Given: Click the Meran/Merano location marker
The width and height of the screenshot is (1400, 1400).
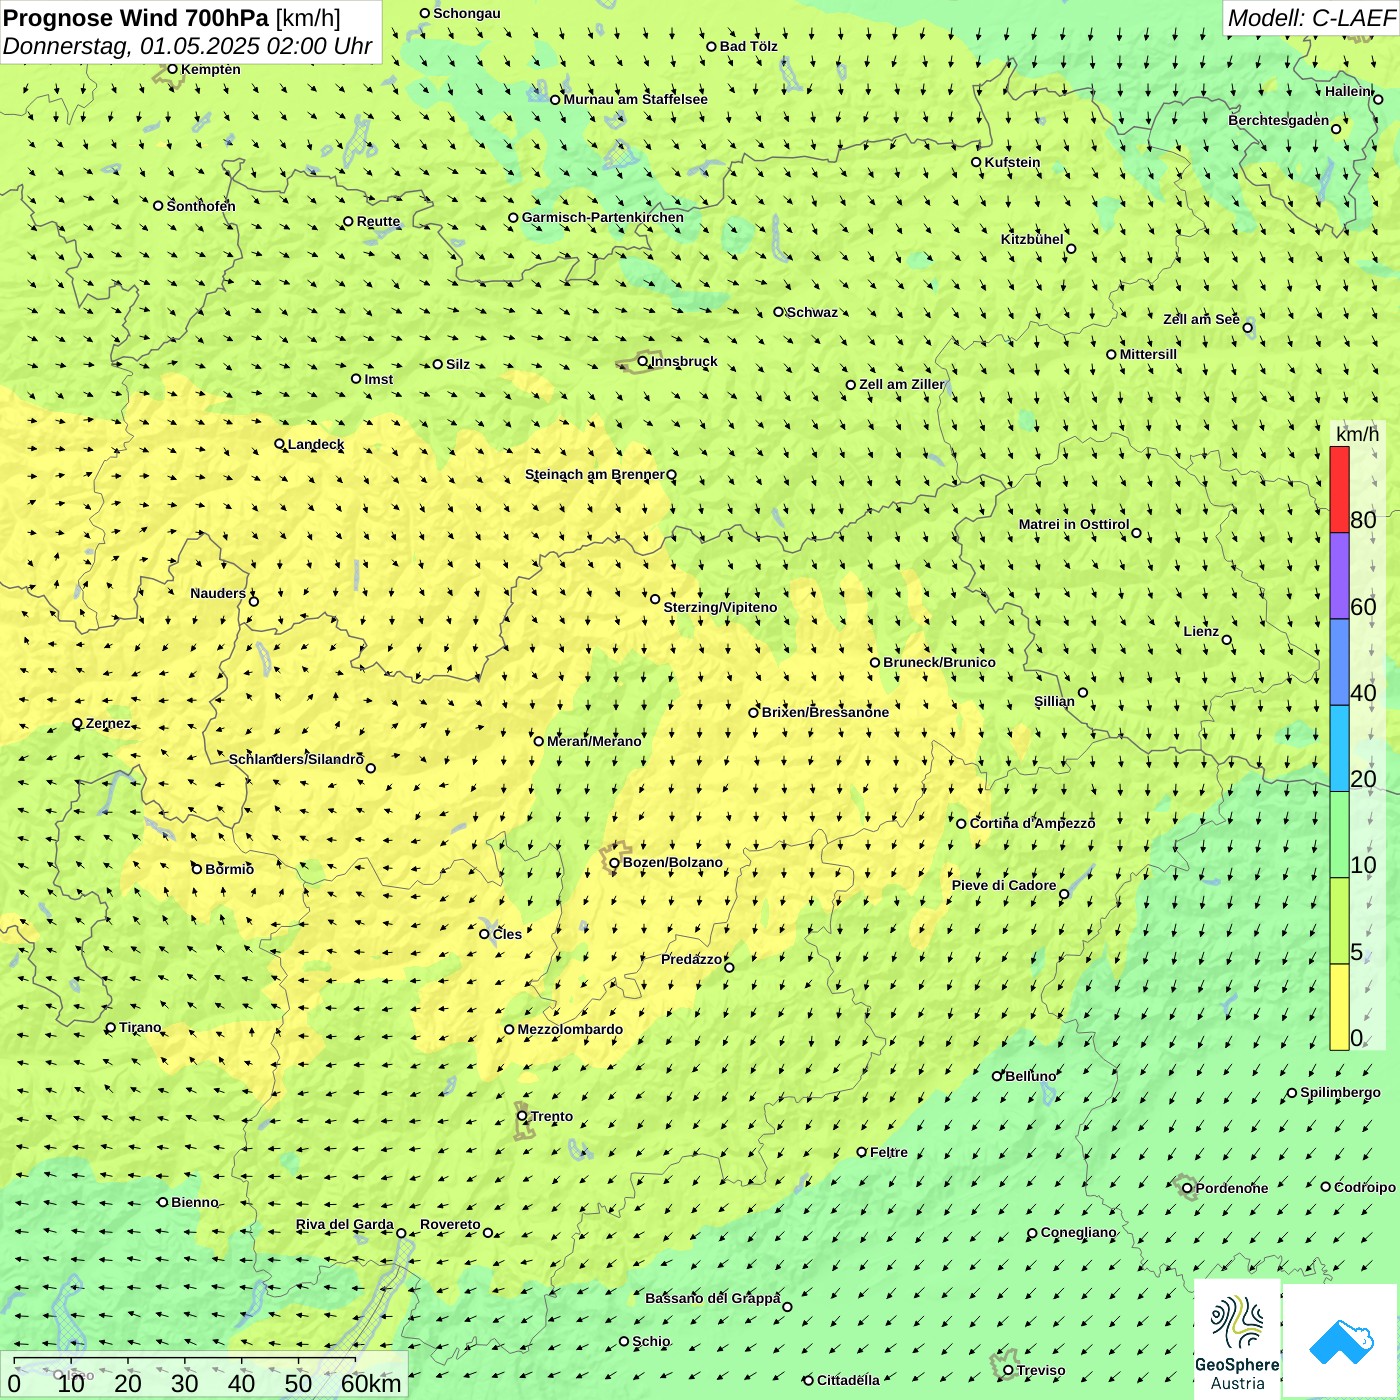Looking at the screenshot, I should click(x=538, y=741).
